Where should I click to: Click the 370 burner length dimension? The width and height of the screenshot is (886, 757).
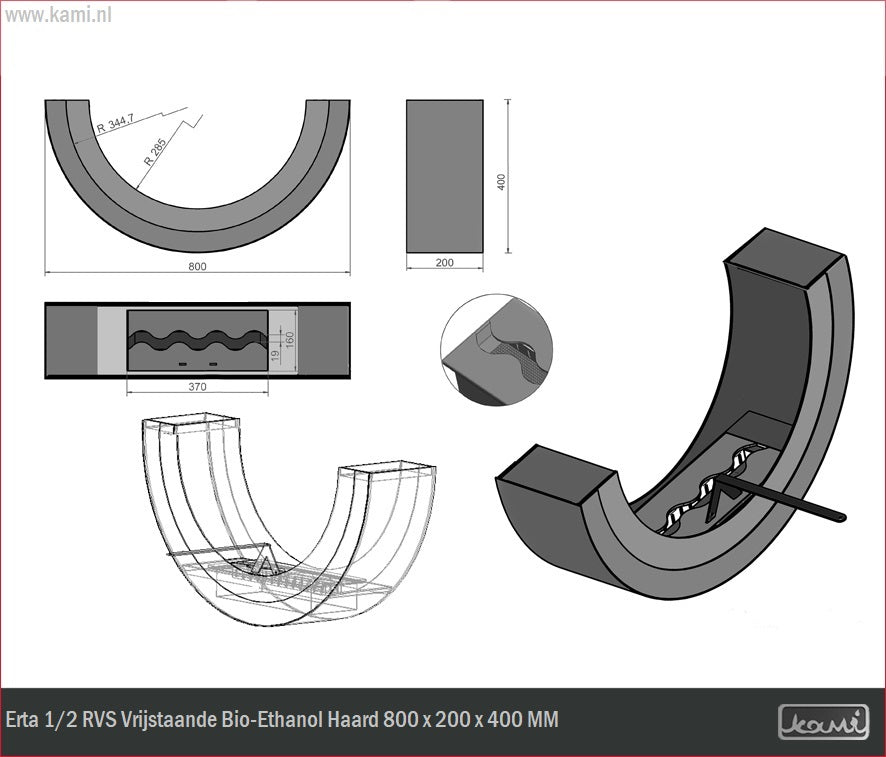[x=197, y=387]
